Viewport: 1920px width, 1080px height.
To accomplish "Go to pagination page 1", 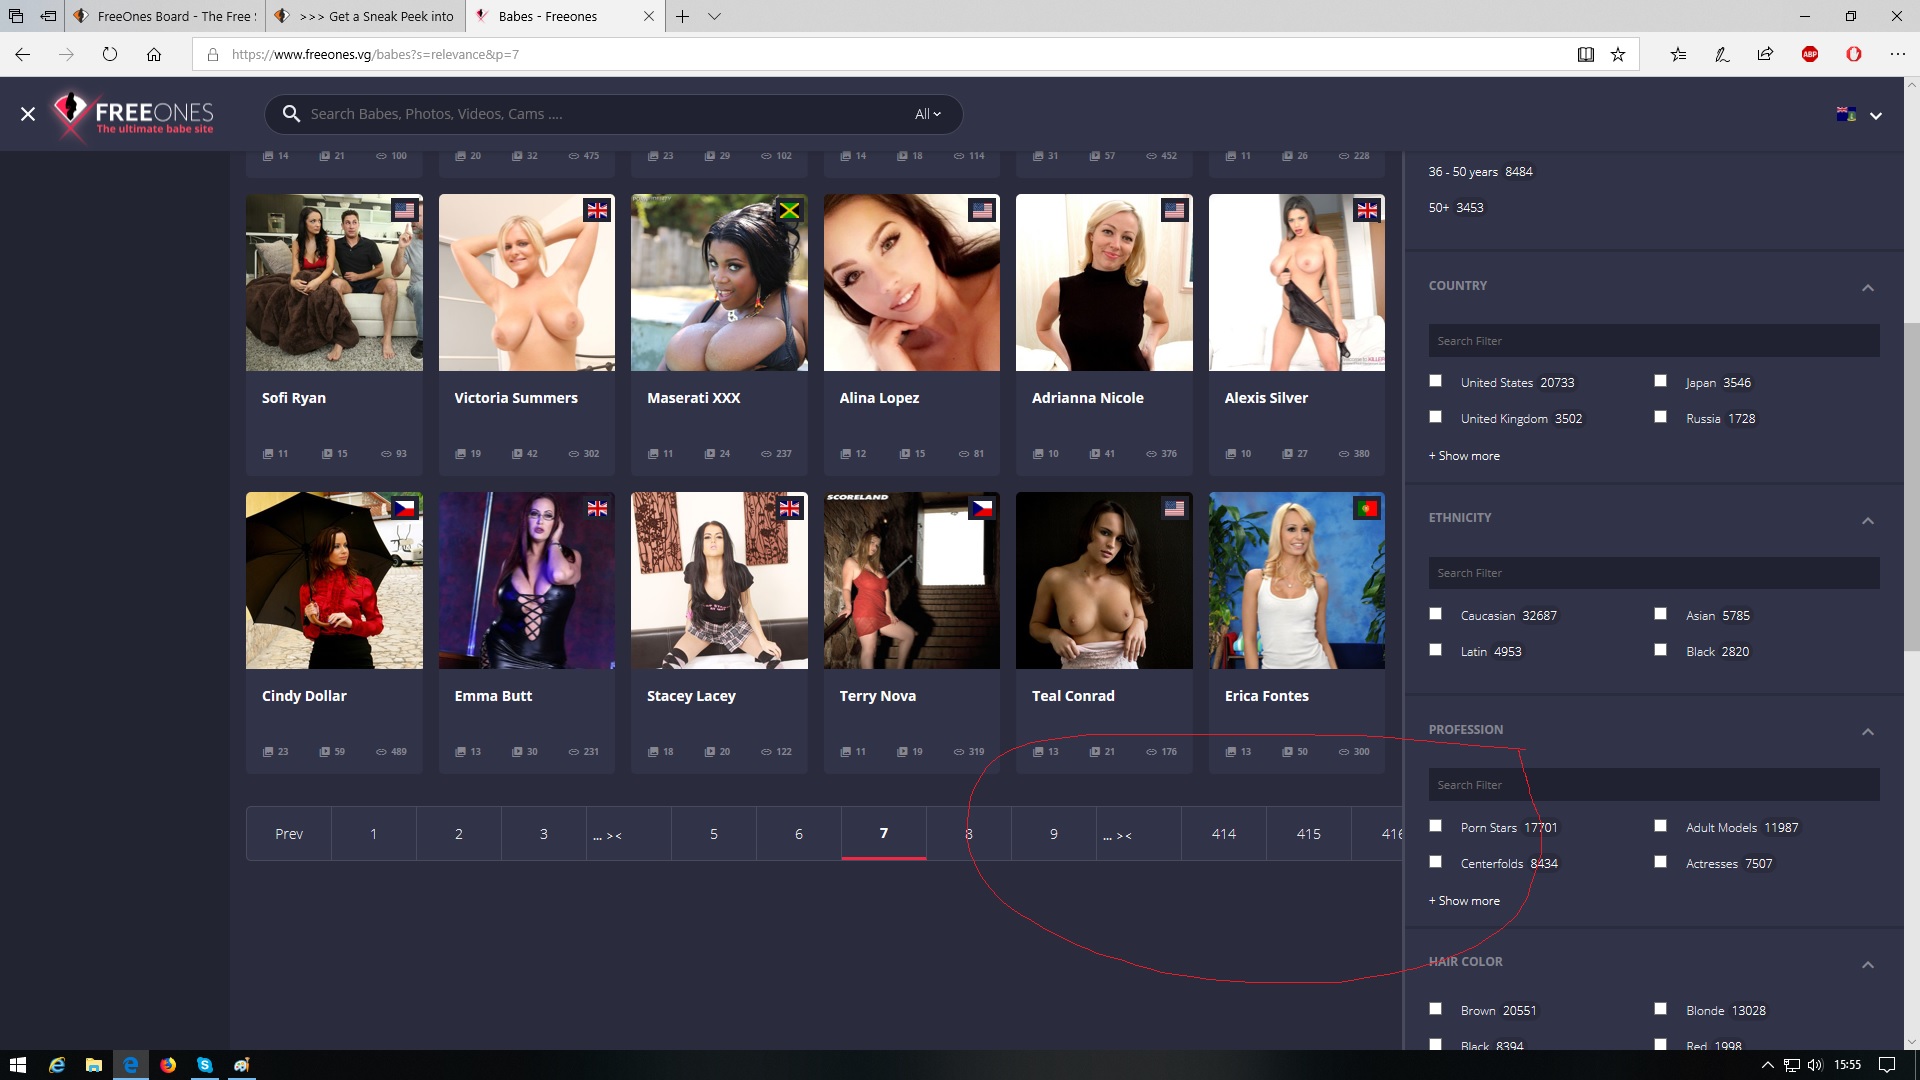I will (374, 834).
